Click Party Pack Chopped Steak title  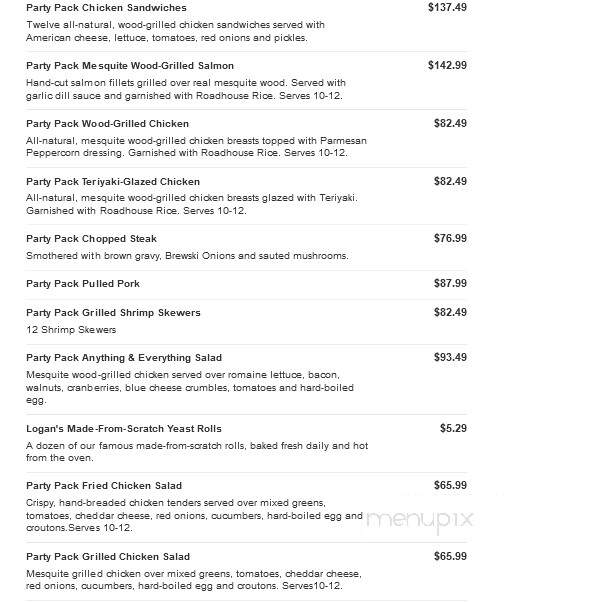[x=91, y=239]
